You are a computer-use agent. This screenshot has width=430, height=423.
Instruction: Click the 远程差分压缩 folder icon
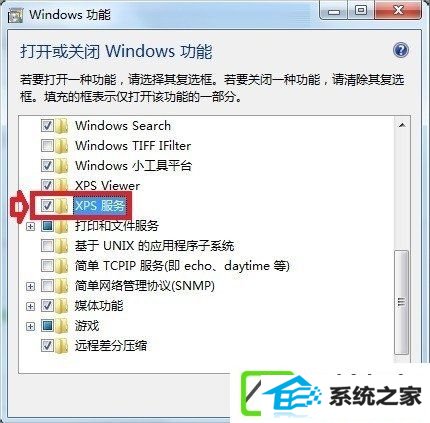click(x=61, y=346)
